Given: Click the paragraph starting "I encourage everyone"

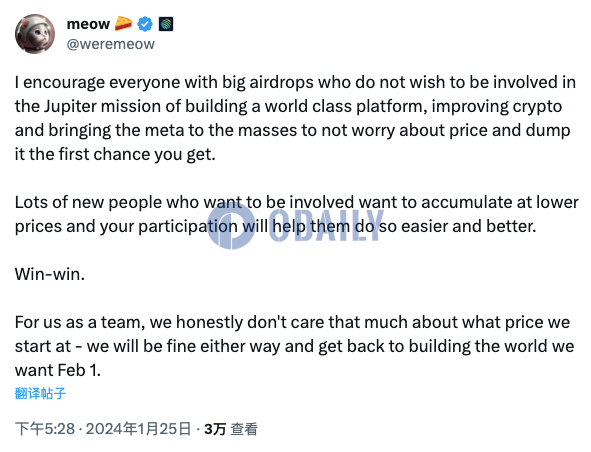Looking at the screenshot, I should 296,118.
